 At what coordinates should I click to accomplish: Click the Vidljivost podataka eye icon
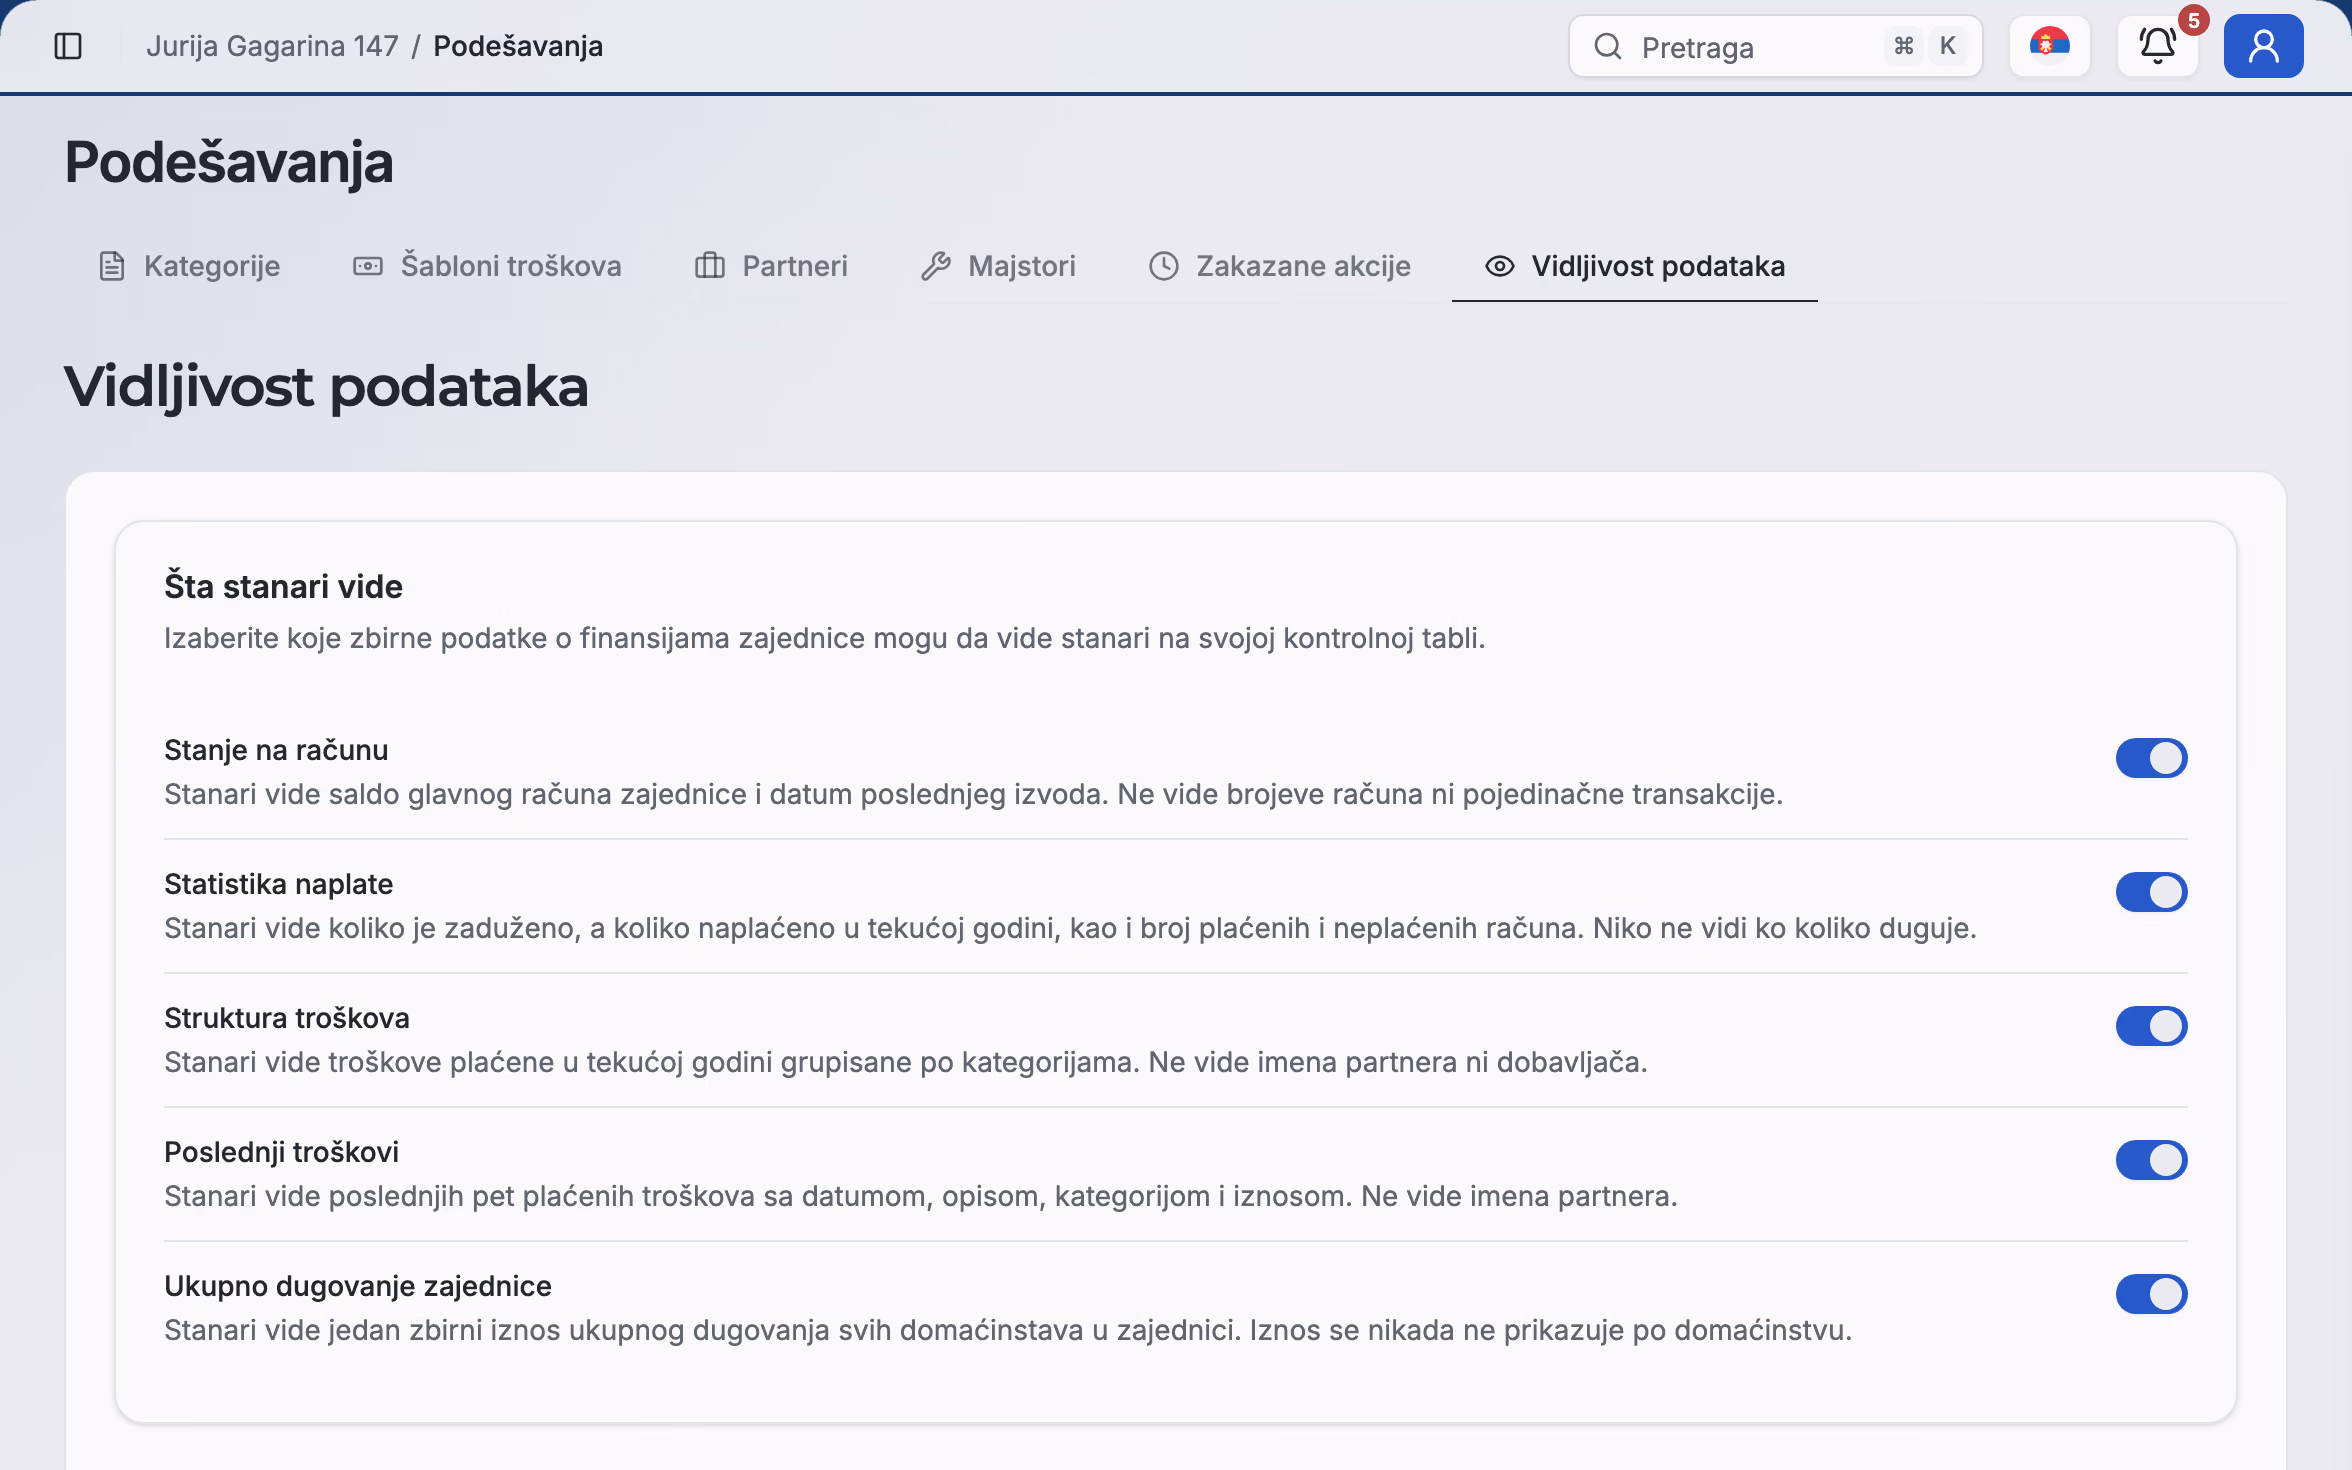[1500, 266]
